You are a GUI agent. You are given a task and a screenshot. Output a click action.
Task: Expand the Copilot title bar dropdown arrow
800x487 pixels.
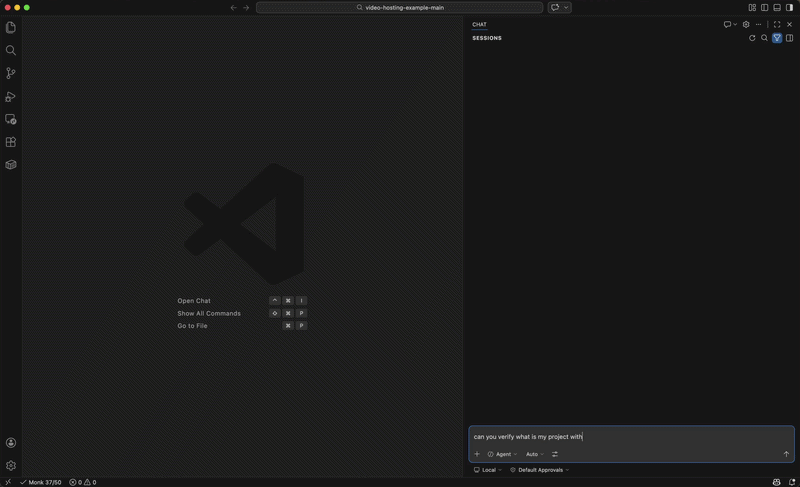click(x=566, y=8)
